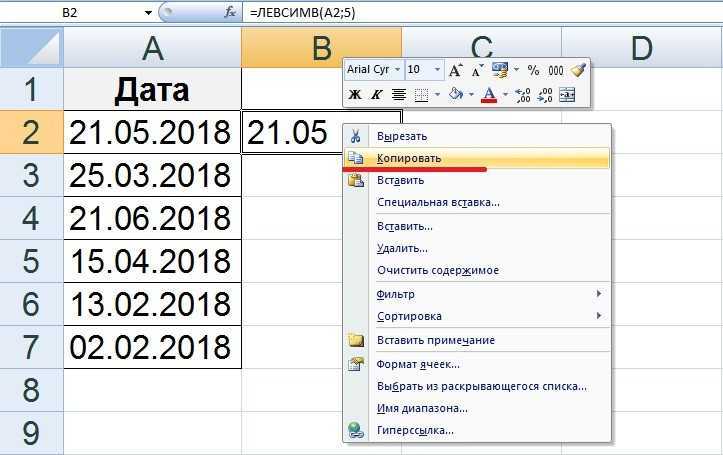Click the scissors cut icon
The image size is (723, 455).
coord(356,136)
